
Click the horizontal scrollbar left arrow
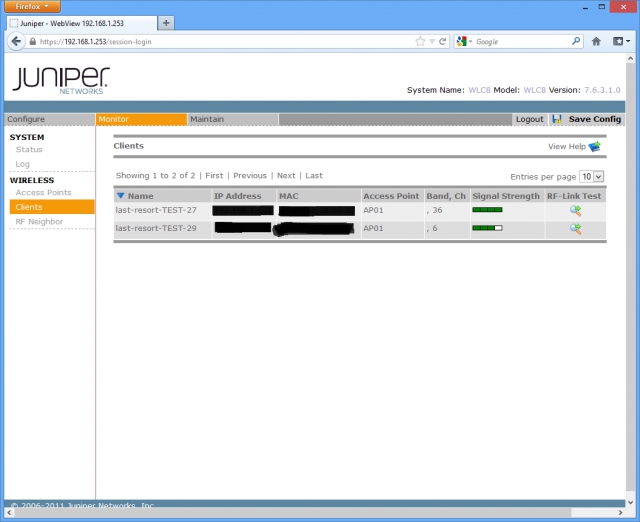tap(9, 513)
